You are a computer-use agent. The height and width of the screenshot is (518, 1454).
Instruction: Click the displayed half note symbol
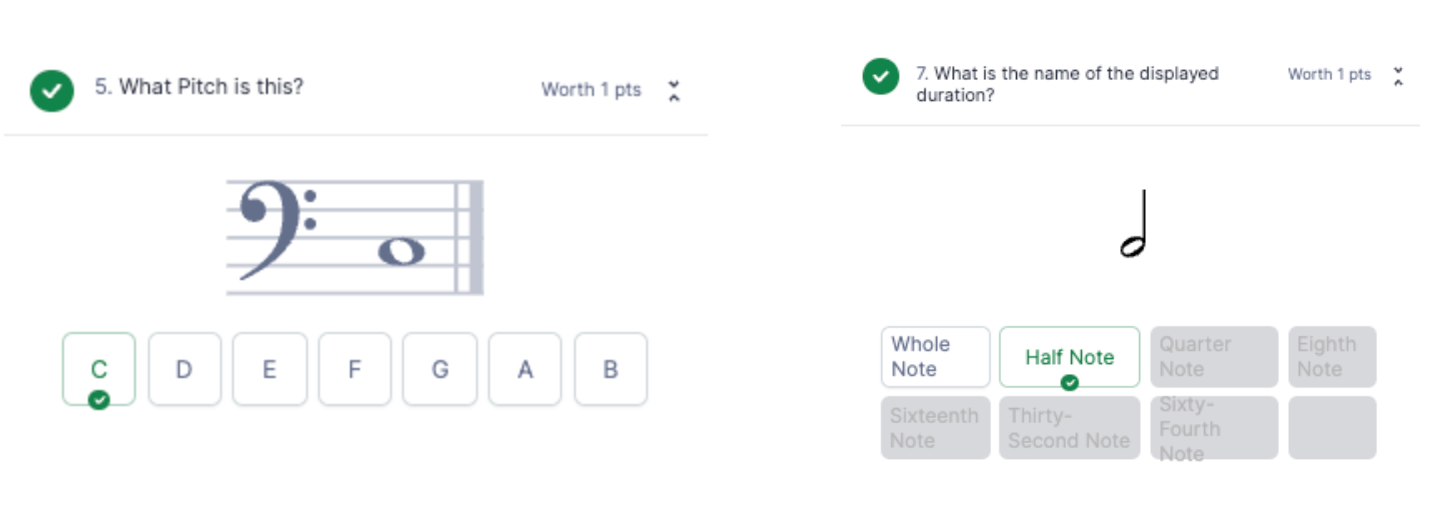click(x=1133, y=224)
